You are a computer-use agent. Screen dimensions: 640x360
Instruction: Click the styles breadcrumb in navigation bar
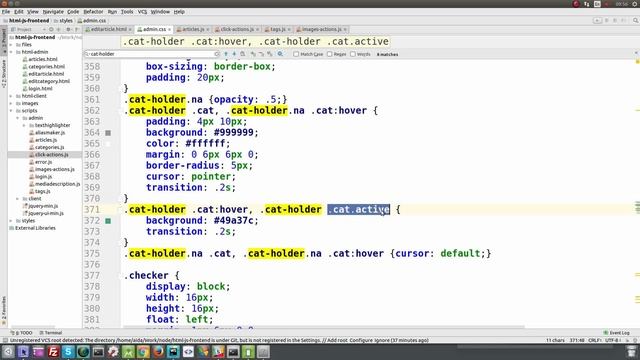(x=66, y=20)
